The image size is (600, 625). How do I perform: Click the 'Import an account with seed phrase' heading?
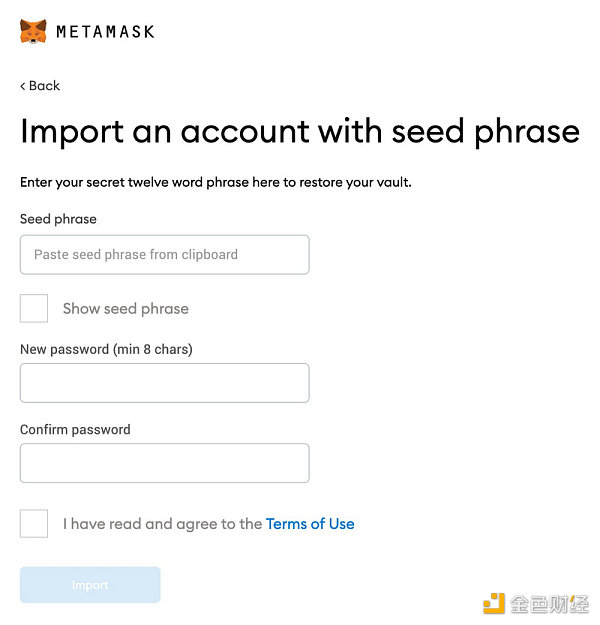pos(300,132)
